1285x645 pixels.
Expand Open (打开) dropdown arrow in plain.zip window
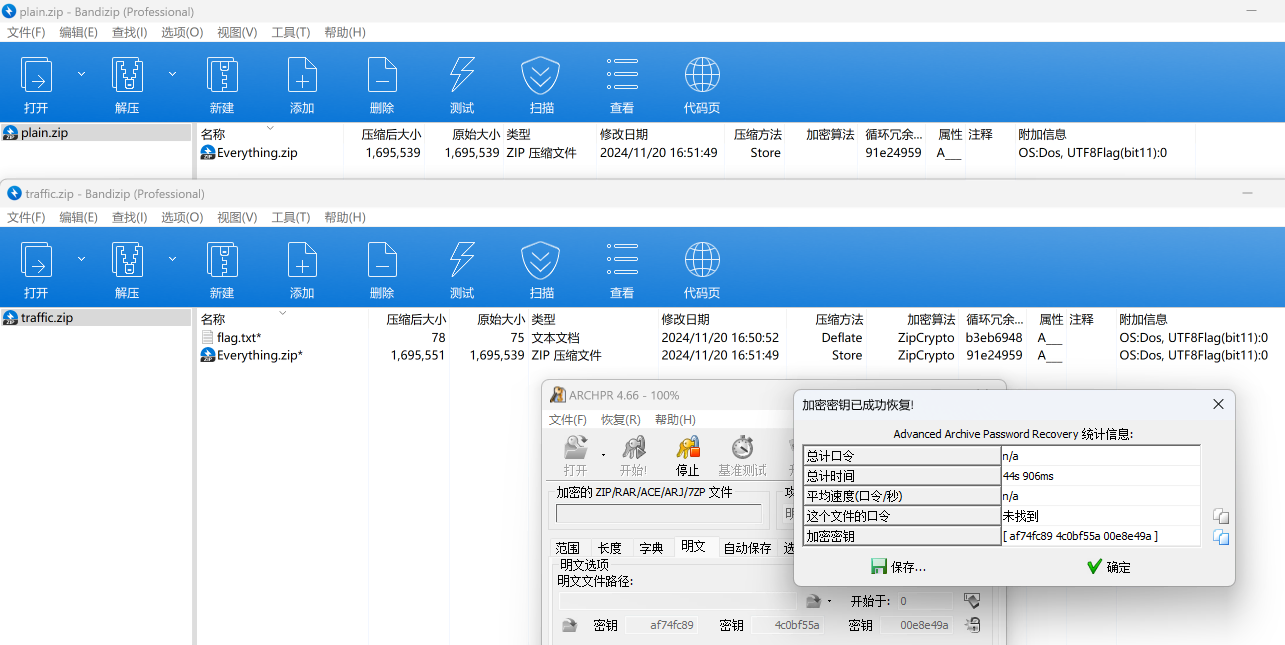pos(82,74)
